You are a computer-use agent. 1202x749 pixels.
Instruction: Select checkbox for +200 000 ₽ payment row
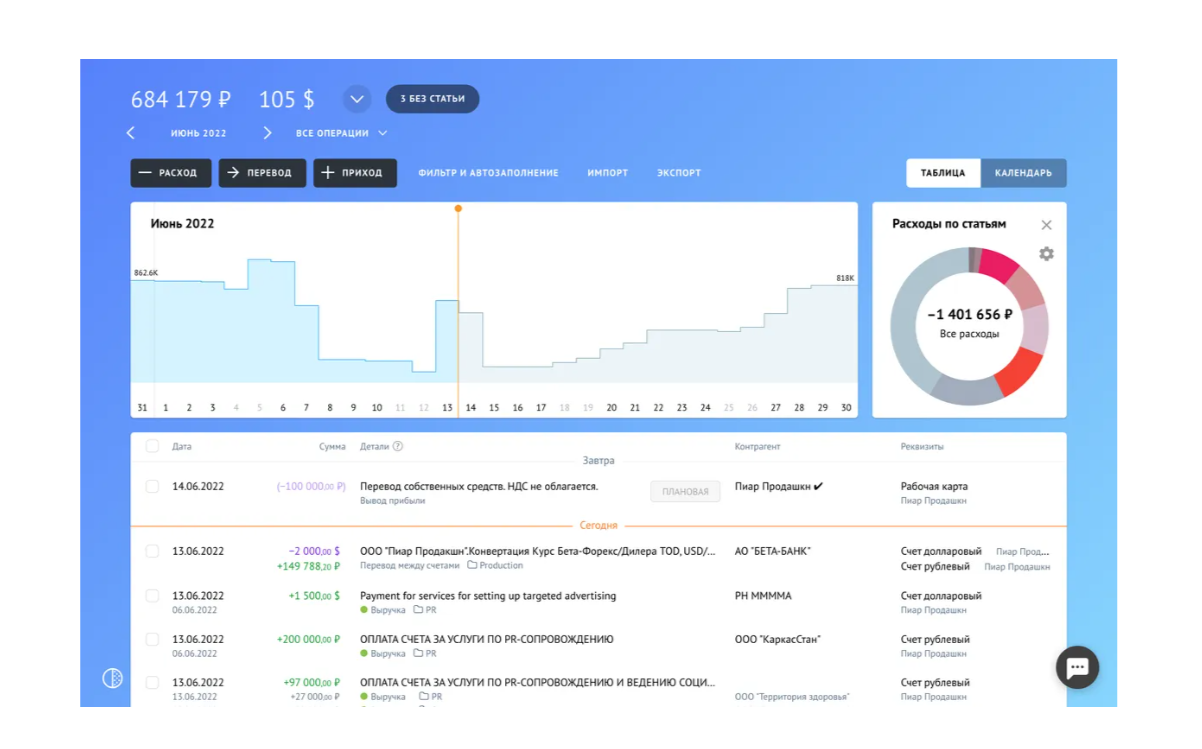(x=152, y=640)
